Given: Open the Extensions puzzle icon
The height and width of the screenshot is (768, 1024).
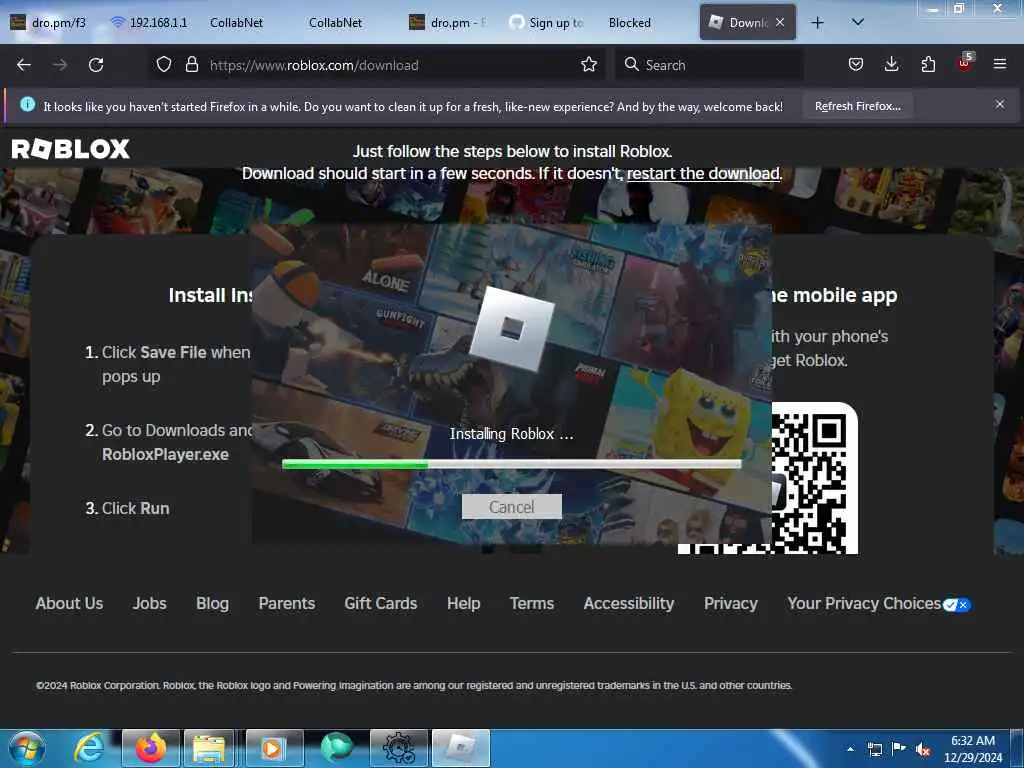Looking at the screenshot, I should tap(928, 65).
